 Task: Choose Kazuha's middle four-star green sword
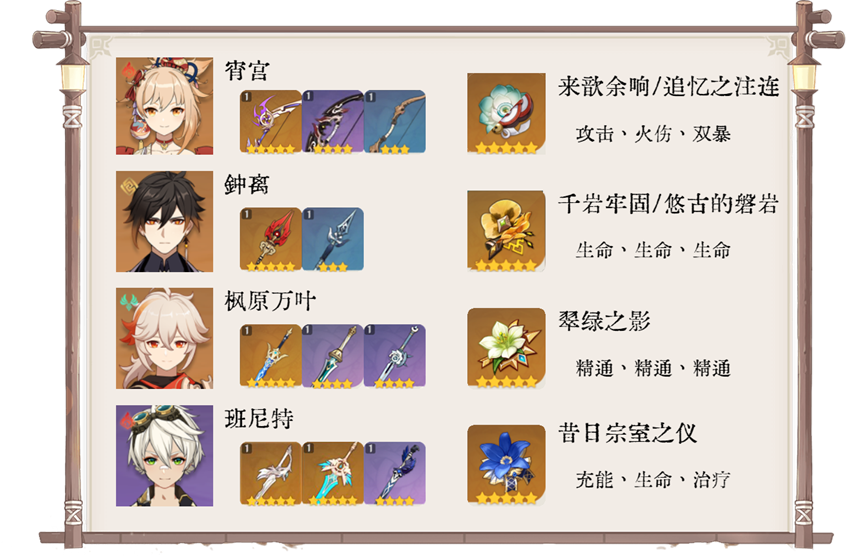point(333,356)
